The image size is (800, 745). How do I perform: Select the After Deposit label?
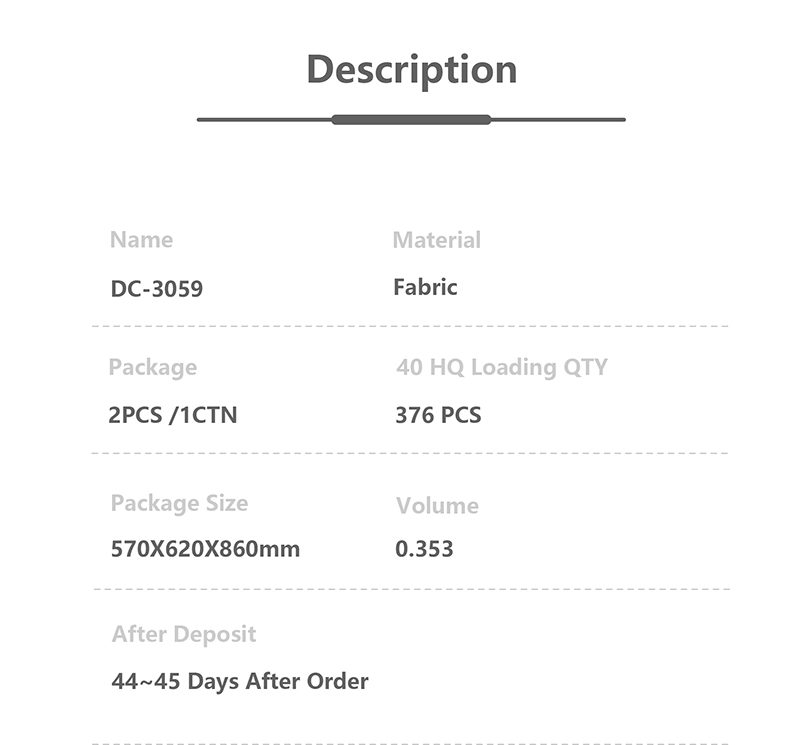pyautogui.click(x=184, y=634)
